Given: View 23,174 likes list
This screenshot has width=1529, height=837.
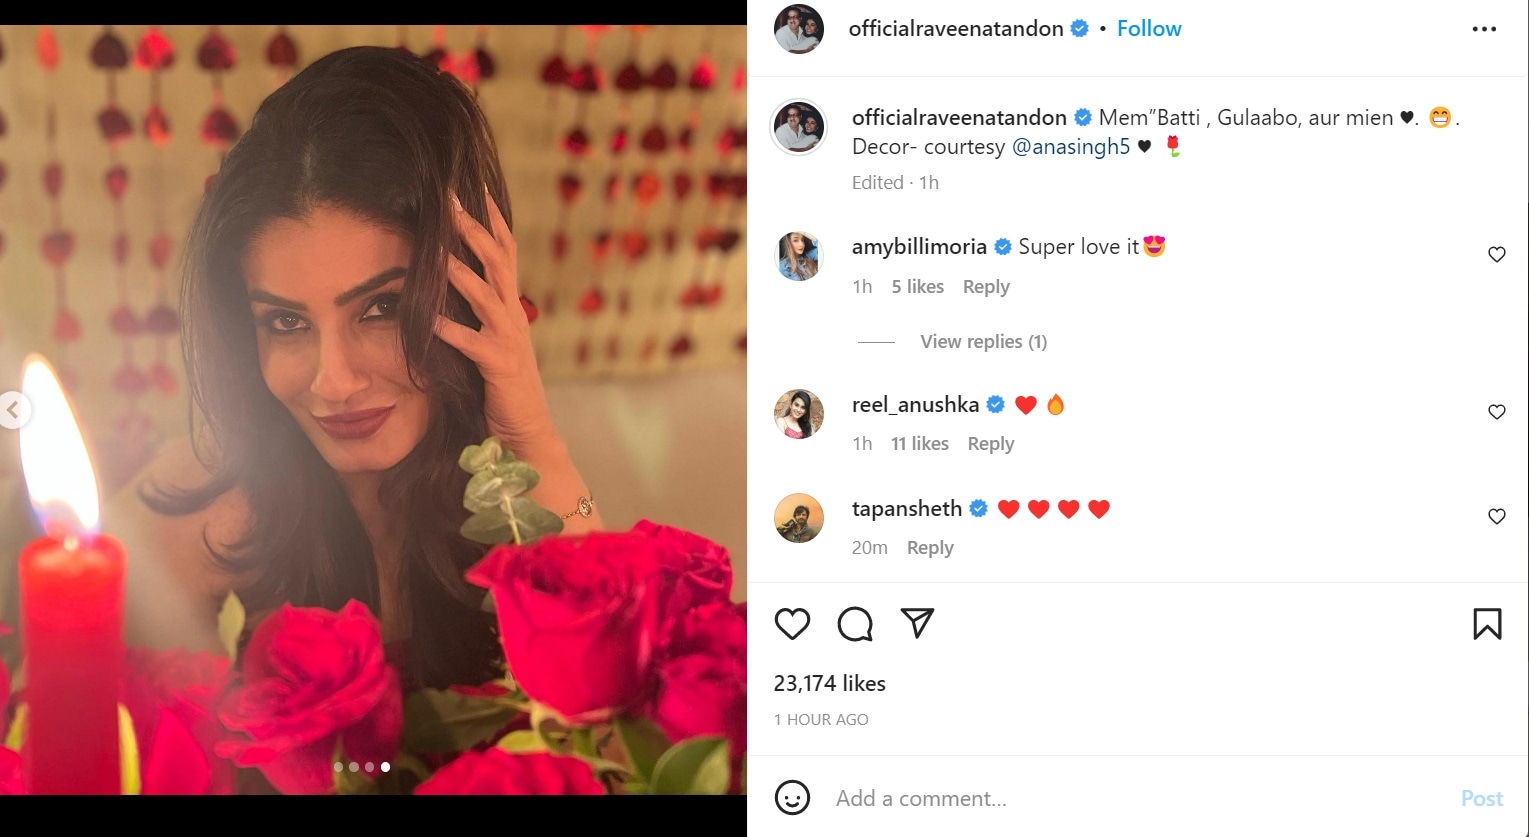Looking at the screenshot, I should coord(829,684).
